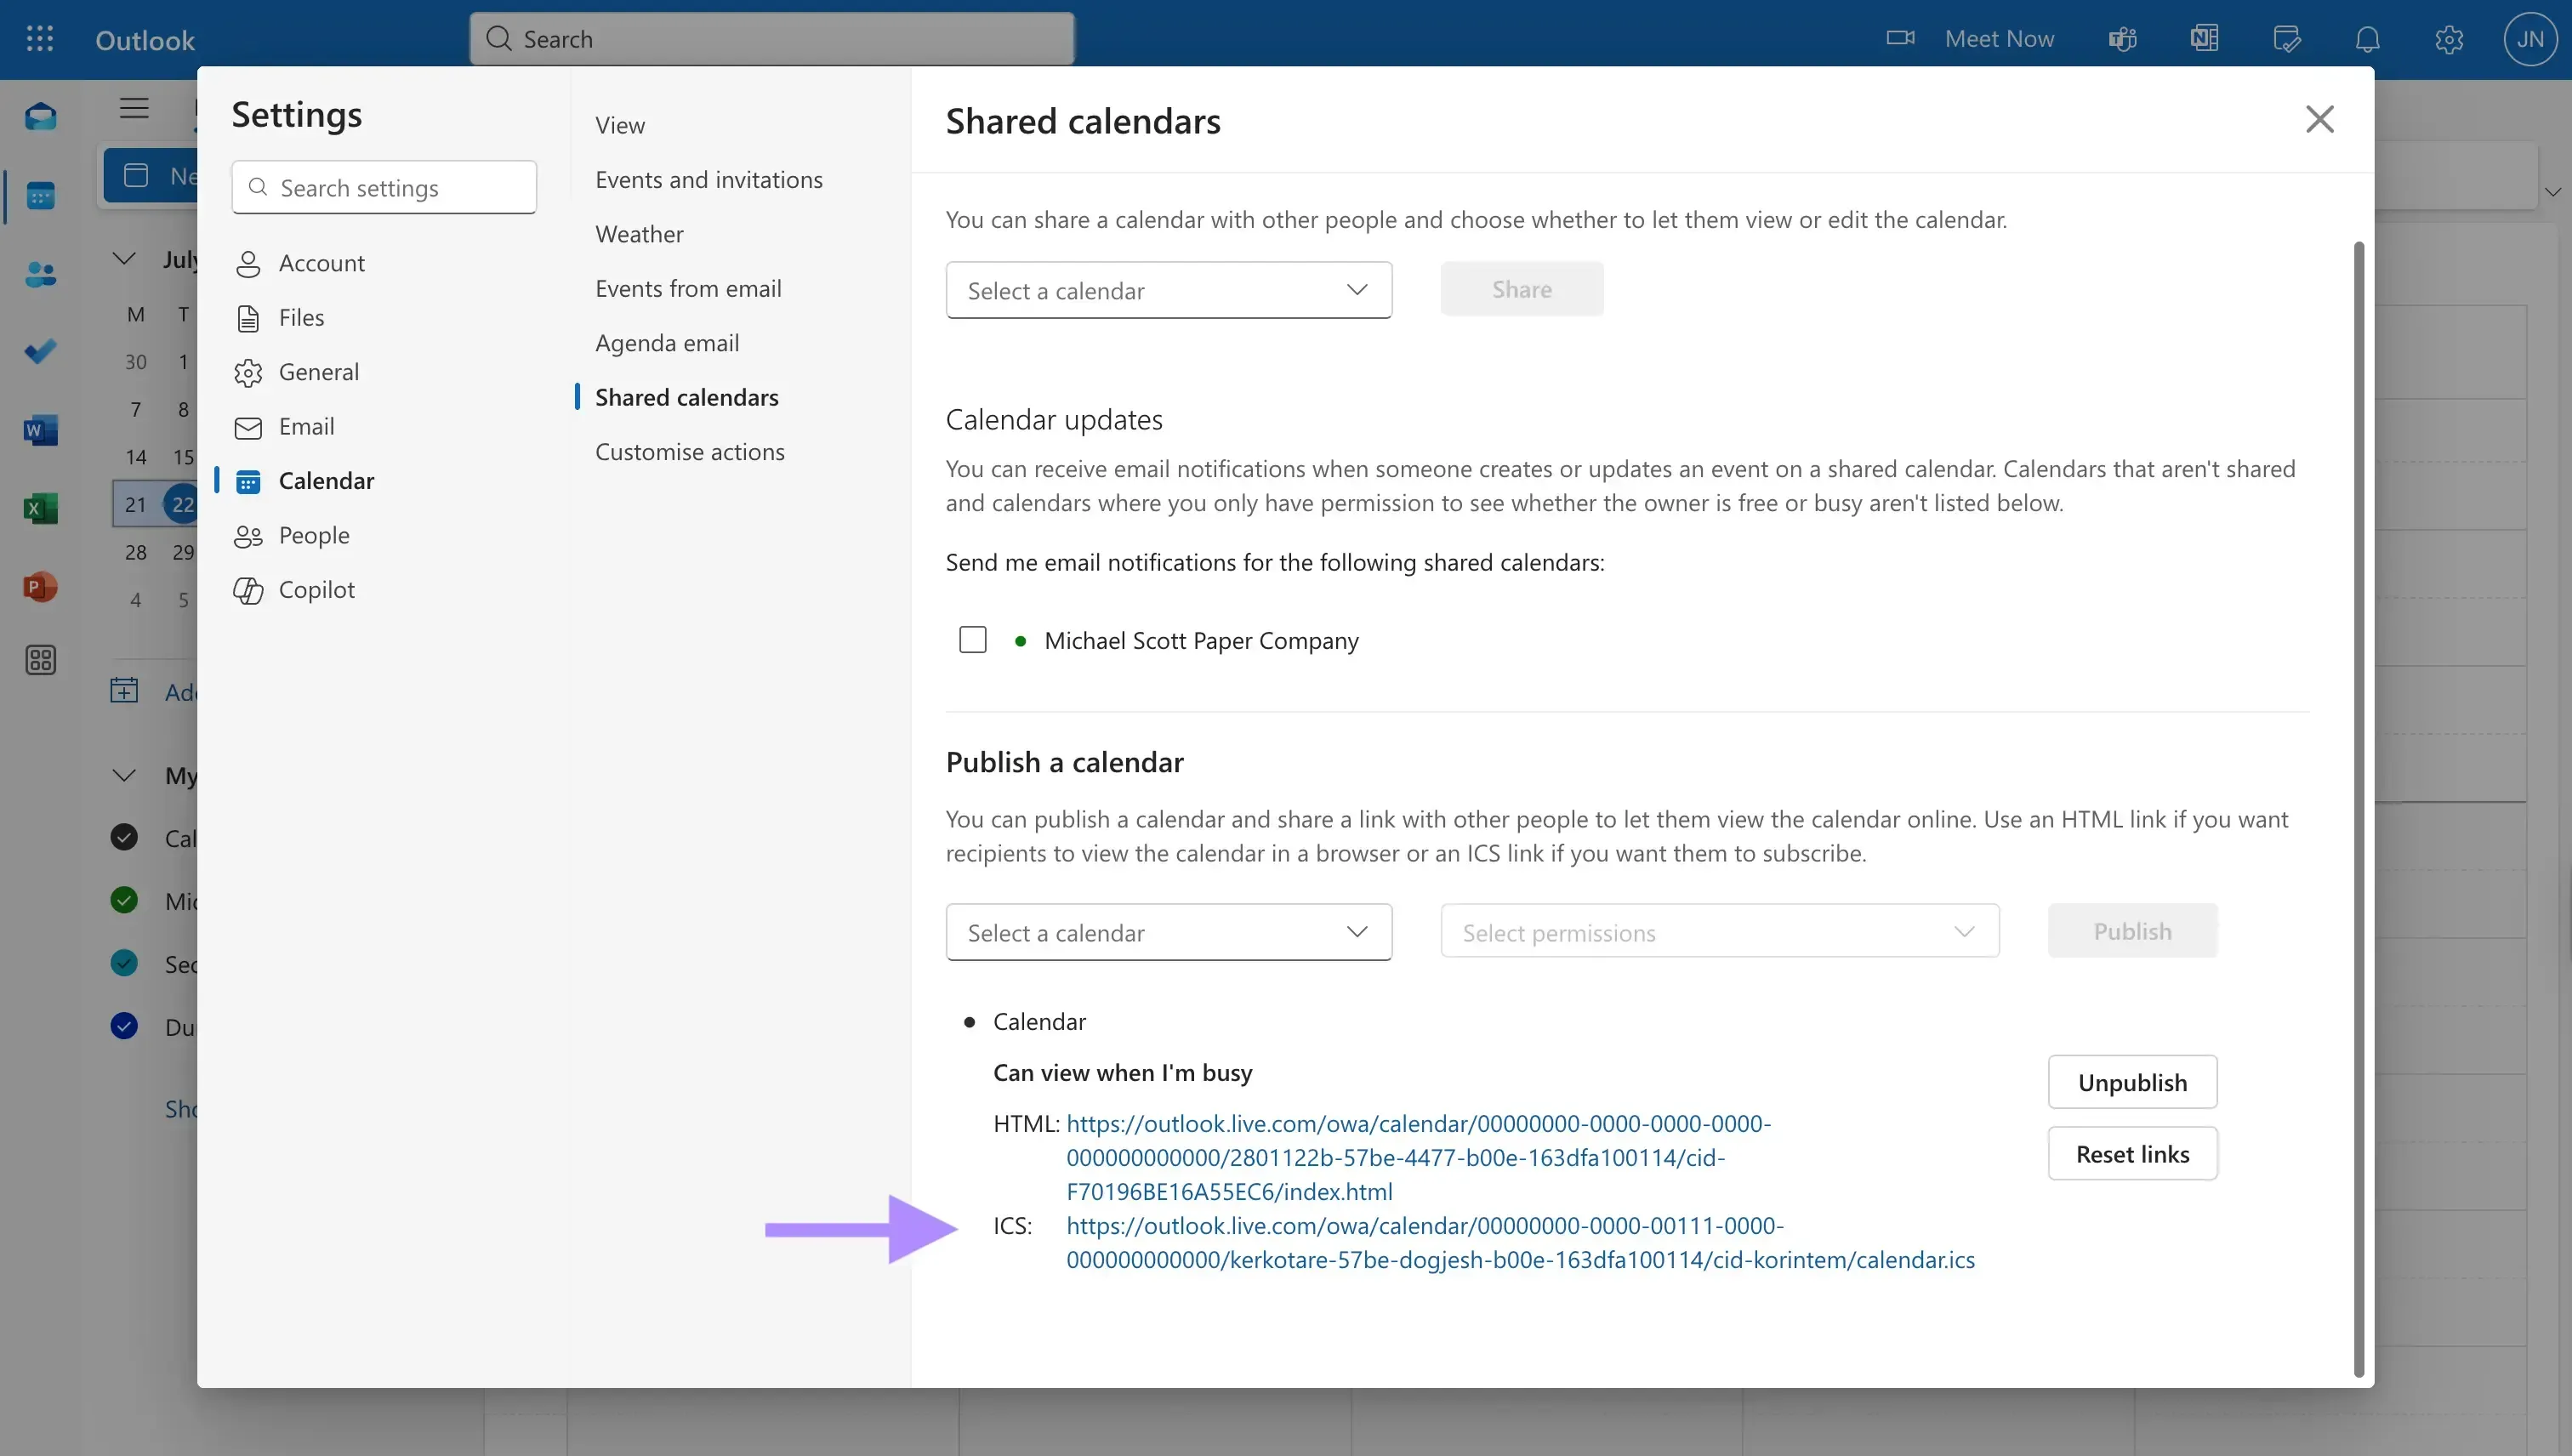
Task: Type in the Search settings field
Action: point(383,187)
